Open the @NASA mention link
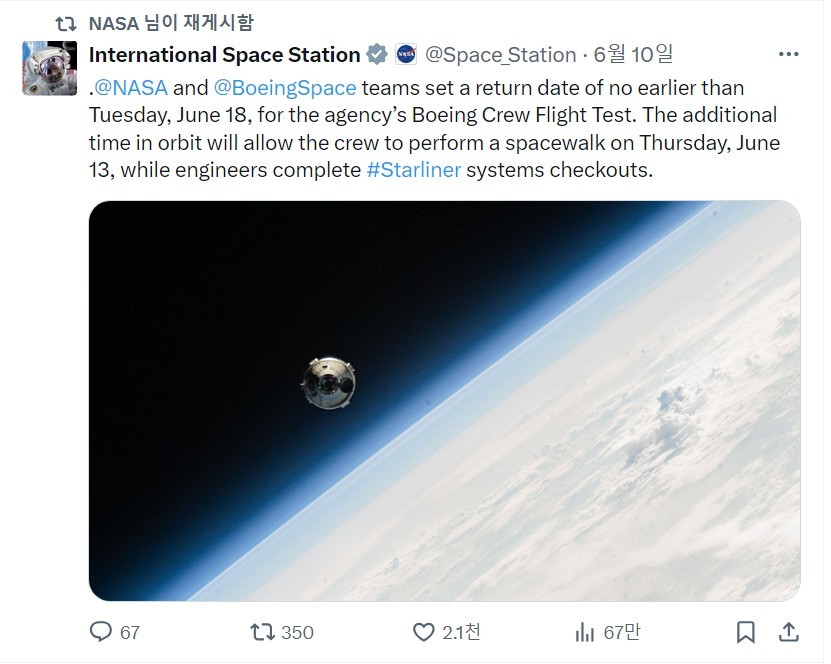The height and width of the screenshot is (664, 831). 131,88
